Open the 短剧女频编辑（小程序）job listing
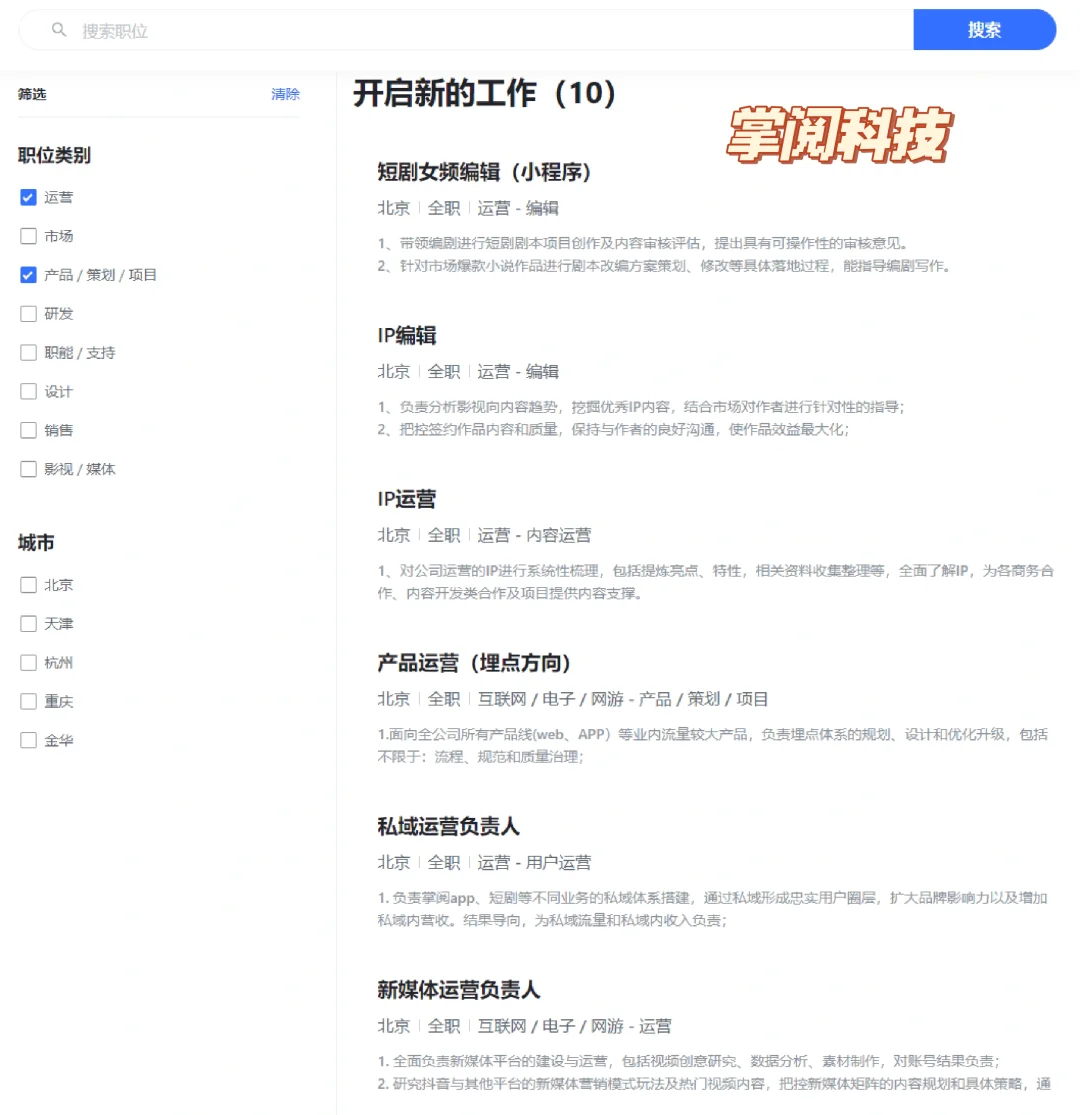1080x1115 pixels. 472,172
